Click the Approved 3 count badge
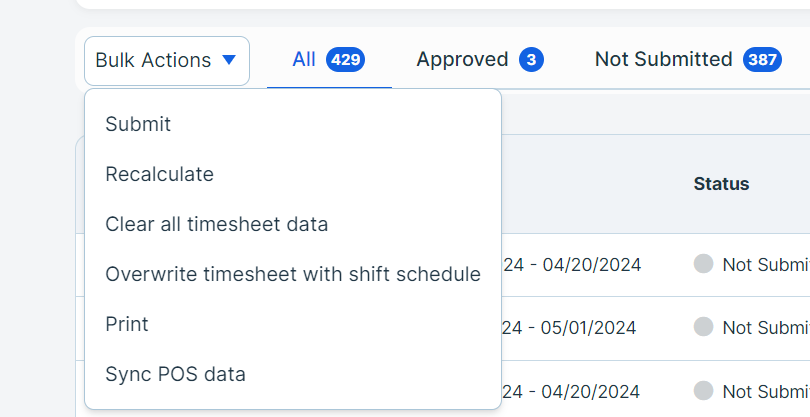Image resolution: width=810 pixels, height=417 pixels. point(531,60)
